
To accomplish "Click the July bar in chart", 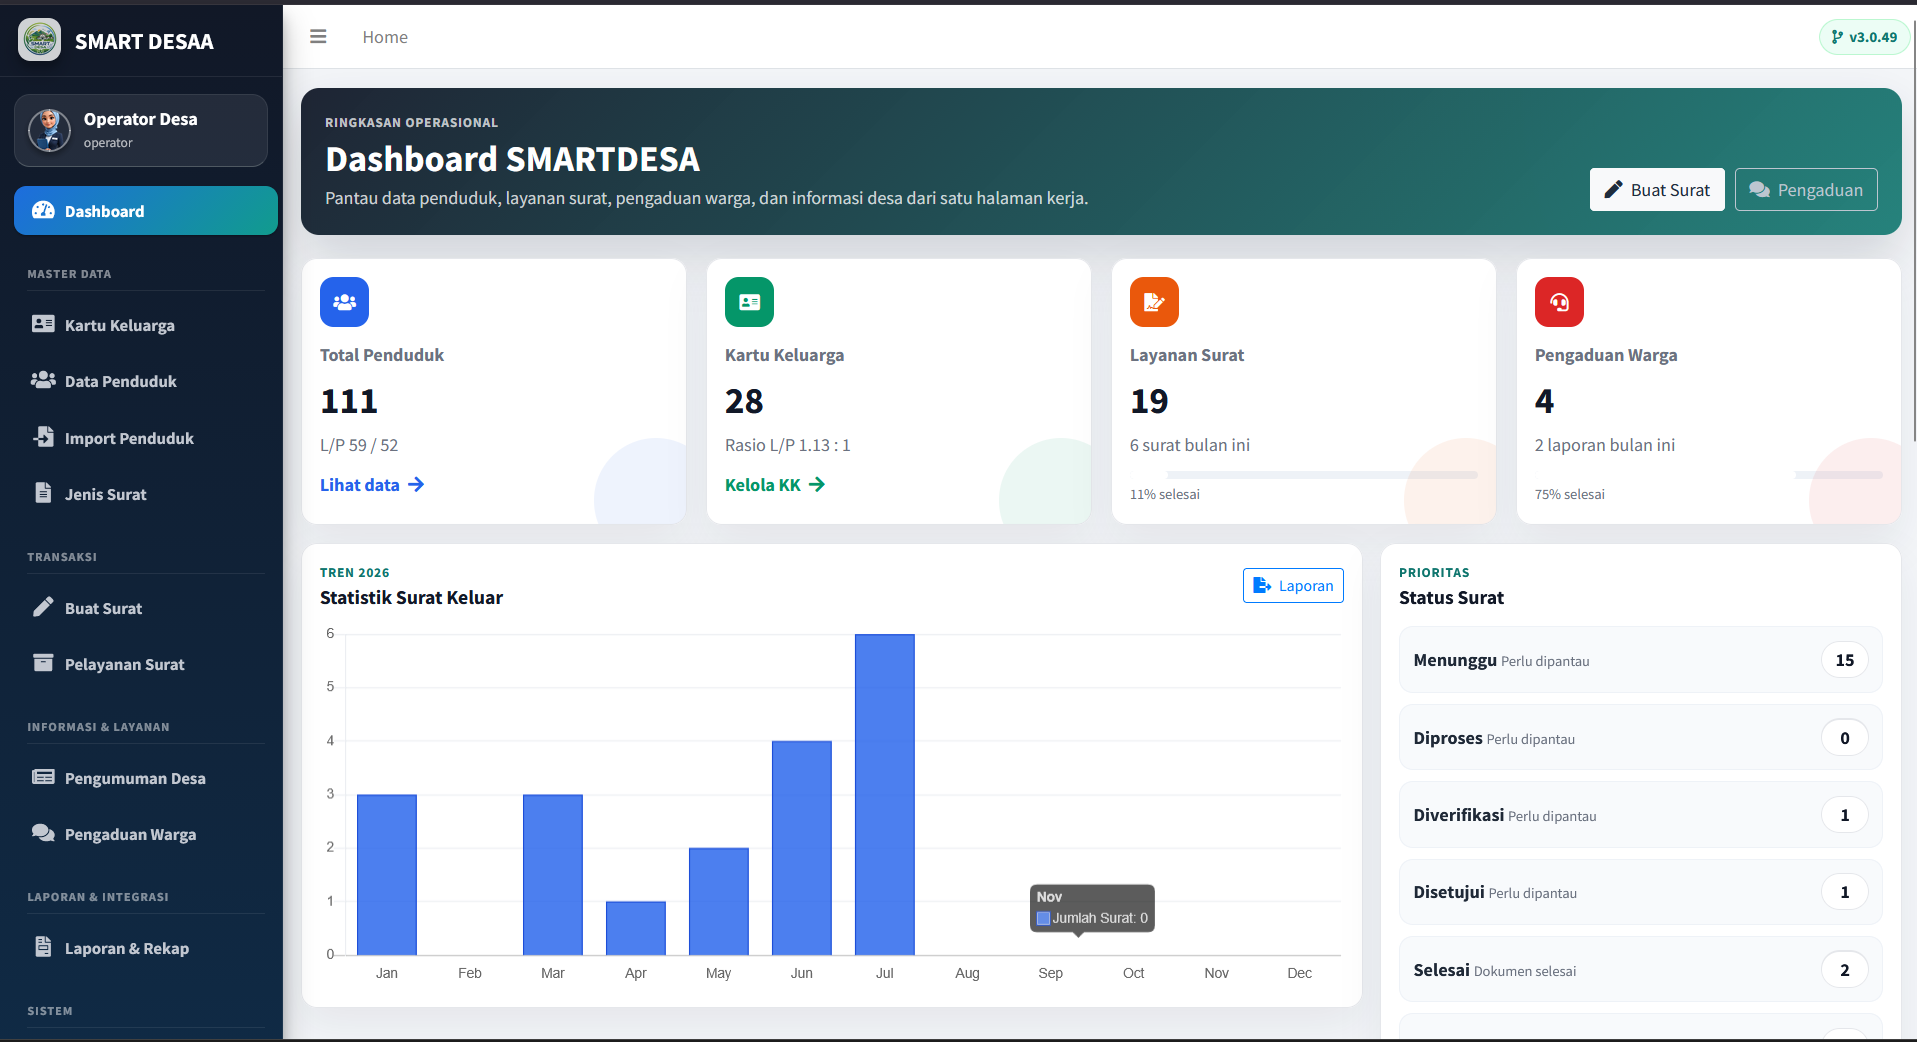I will click(885, 794).
